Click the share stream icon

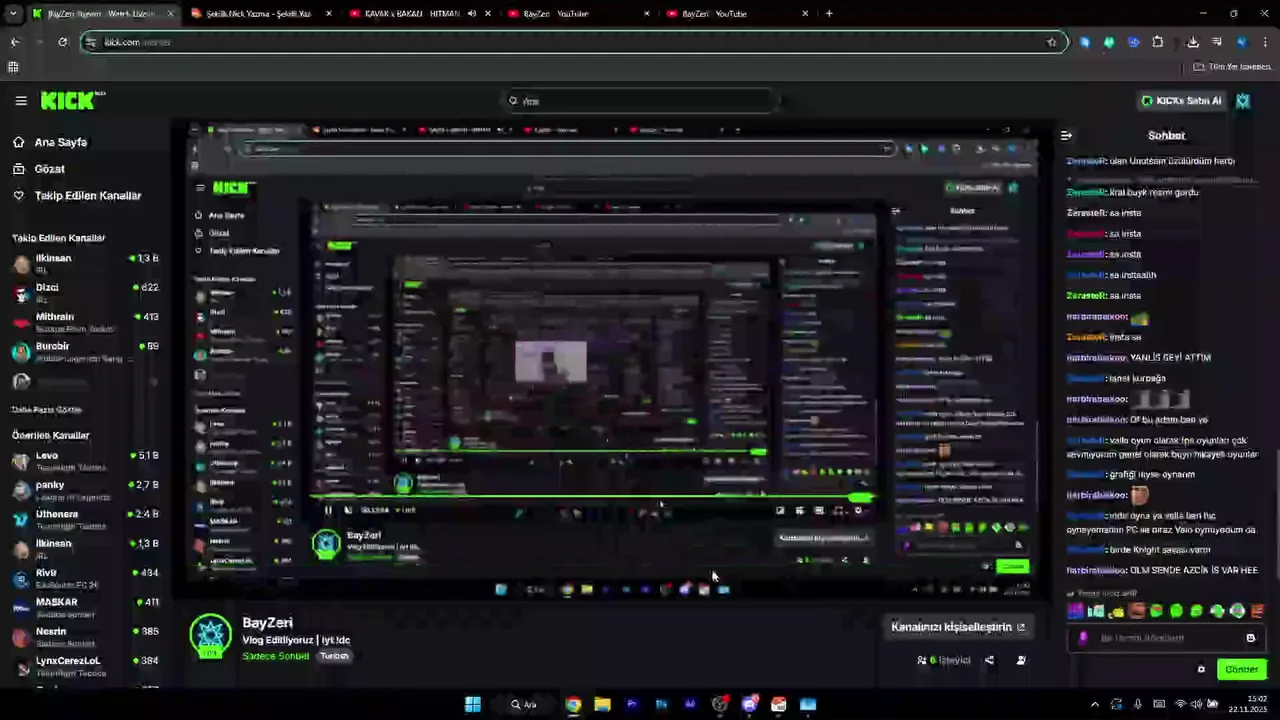click(989, 660)
